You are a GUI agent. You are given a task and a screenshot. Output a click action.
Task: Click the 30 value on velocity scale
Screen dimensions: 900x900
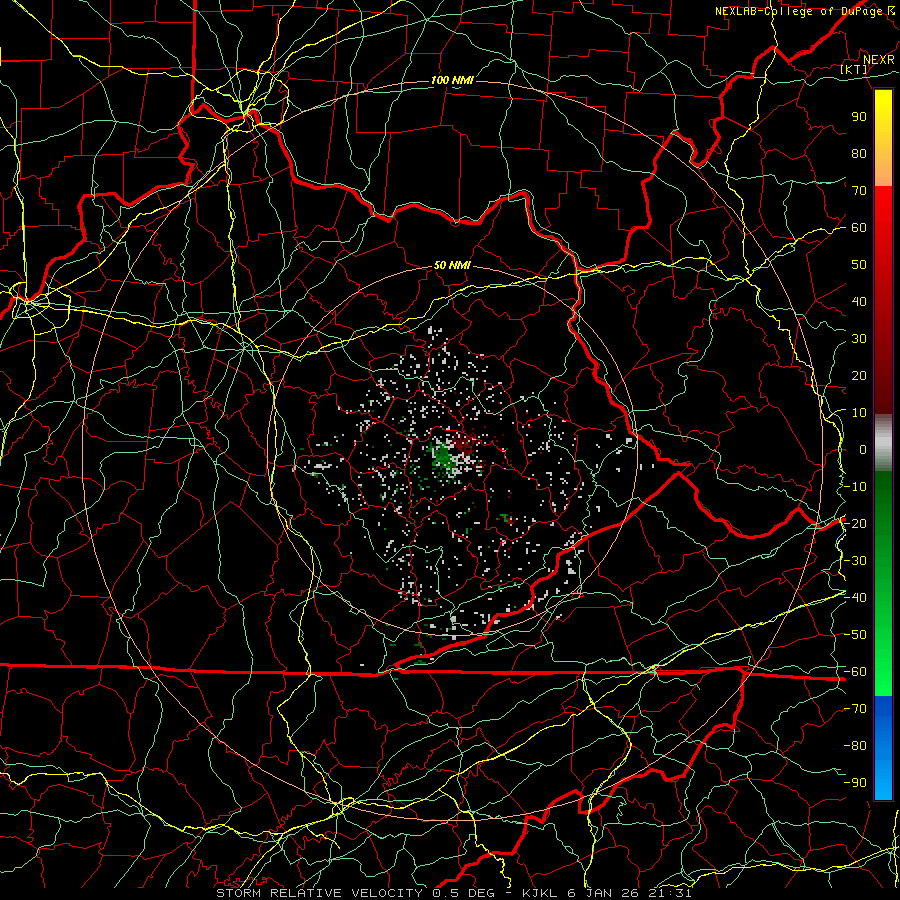coord(859,339)
